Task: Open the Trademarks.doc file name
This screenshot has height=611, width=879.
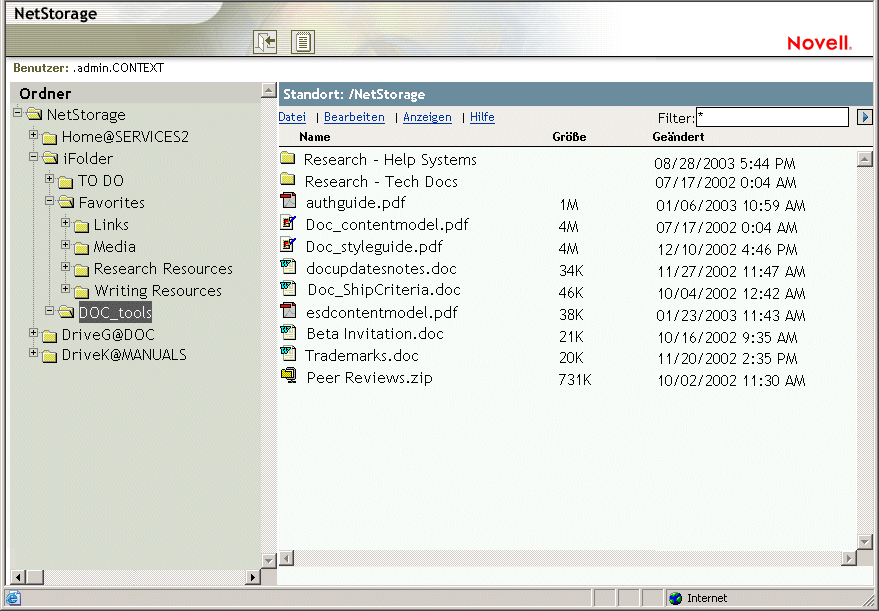Action: tap(362, 356)
